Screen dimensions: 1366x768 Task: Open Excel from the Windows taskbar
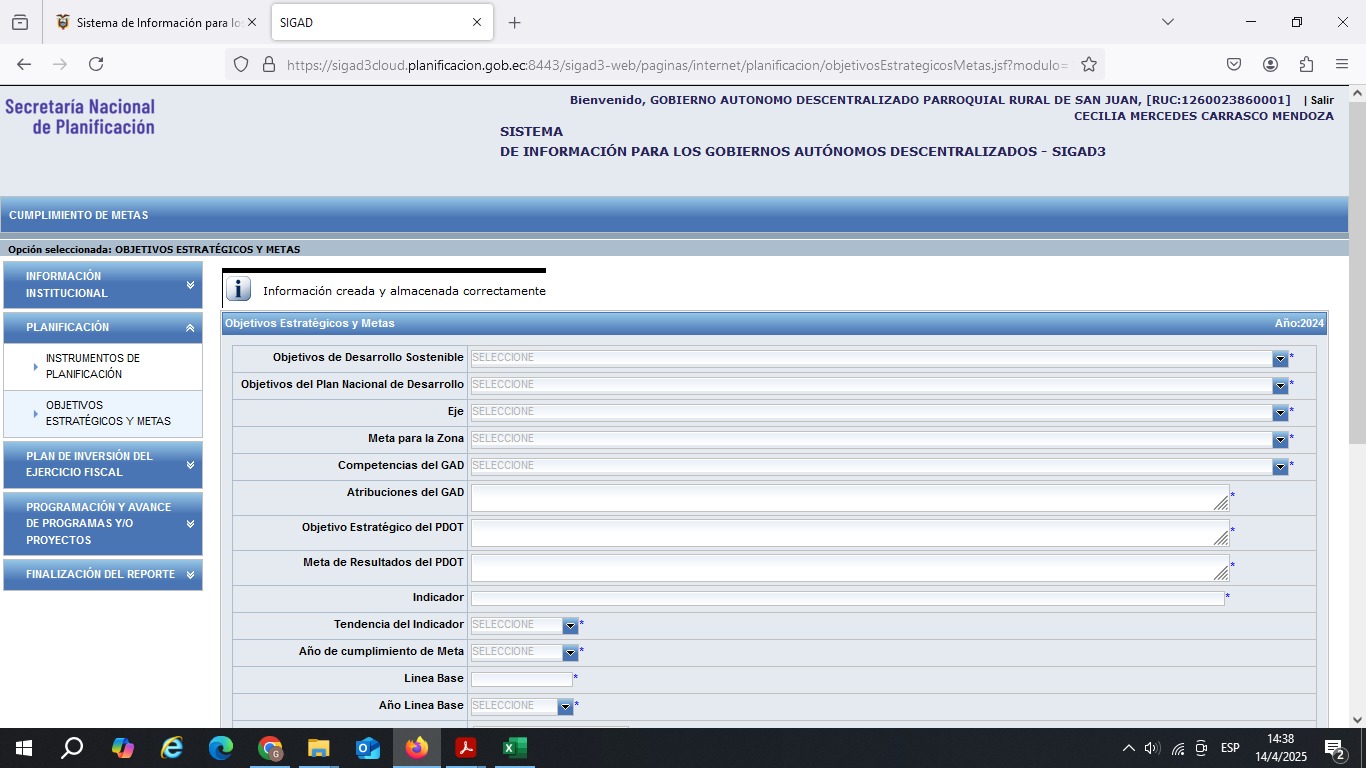tap(514, 748)
